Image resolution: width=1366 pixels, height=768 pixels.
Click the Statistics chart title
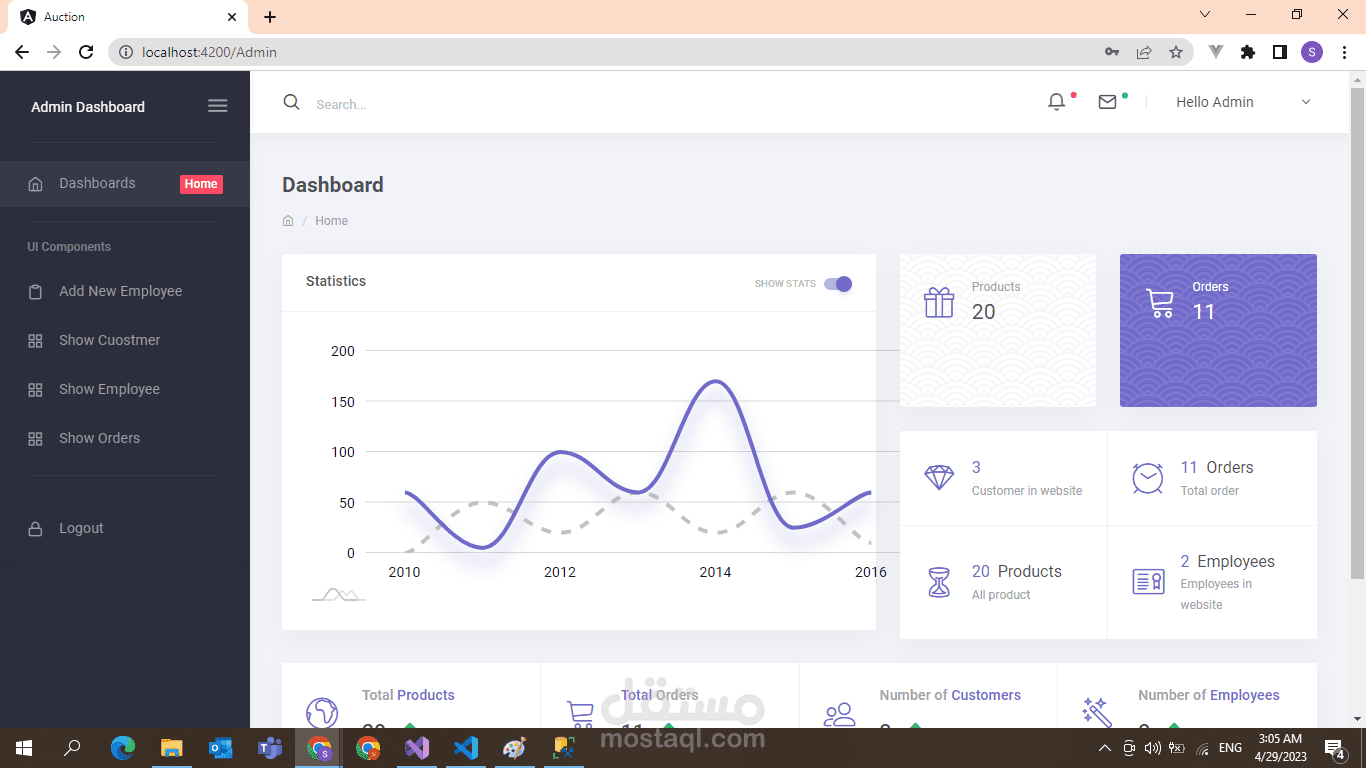click(x=336, y=281)
